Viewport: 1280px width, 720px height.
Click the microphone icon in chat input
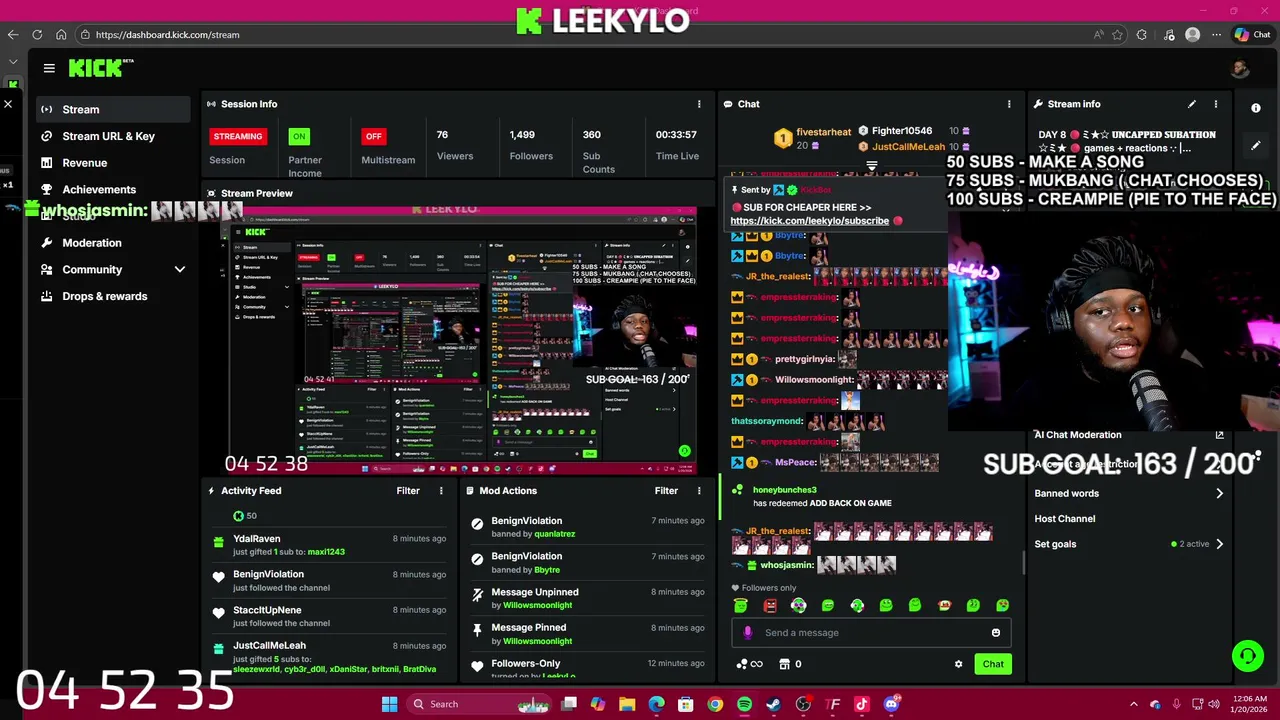tap(748, 633)
